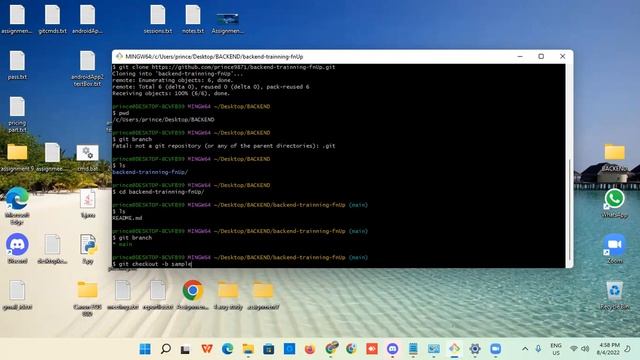Screen dimensions: 640x360
Task: Select cmd.bat desktop file
Action: (x=87, y=157)
